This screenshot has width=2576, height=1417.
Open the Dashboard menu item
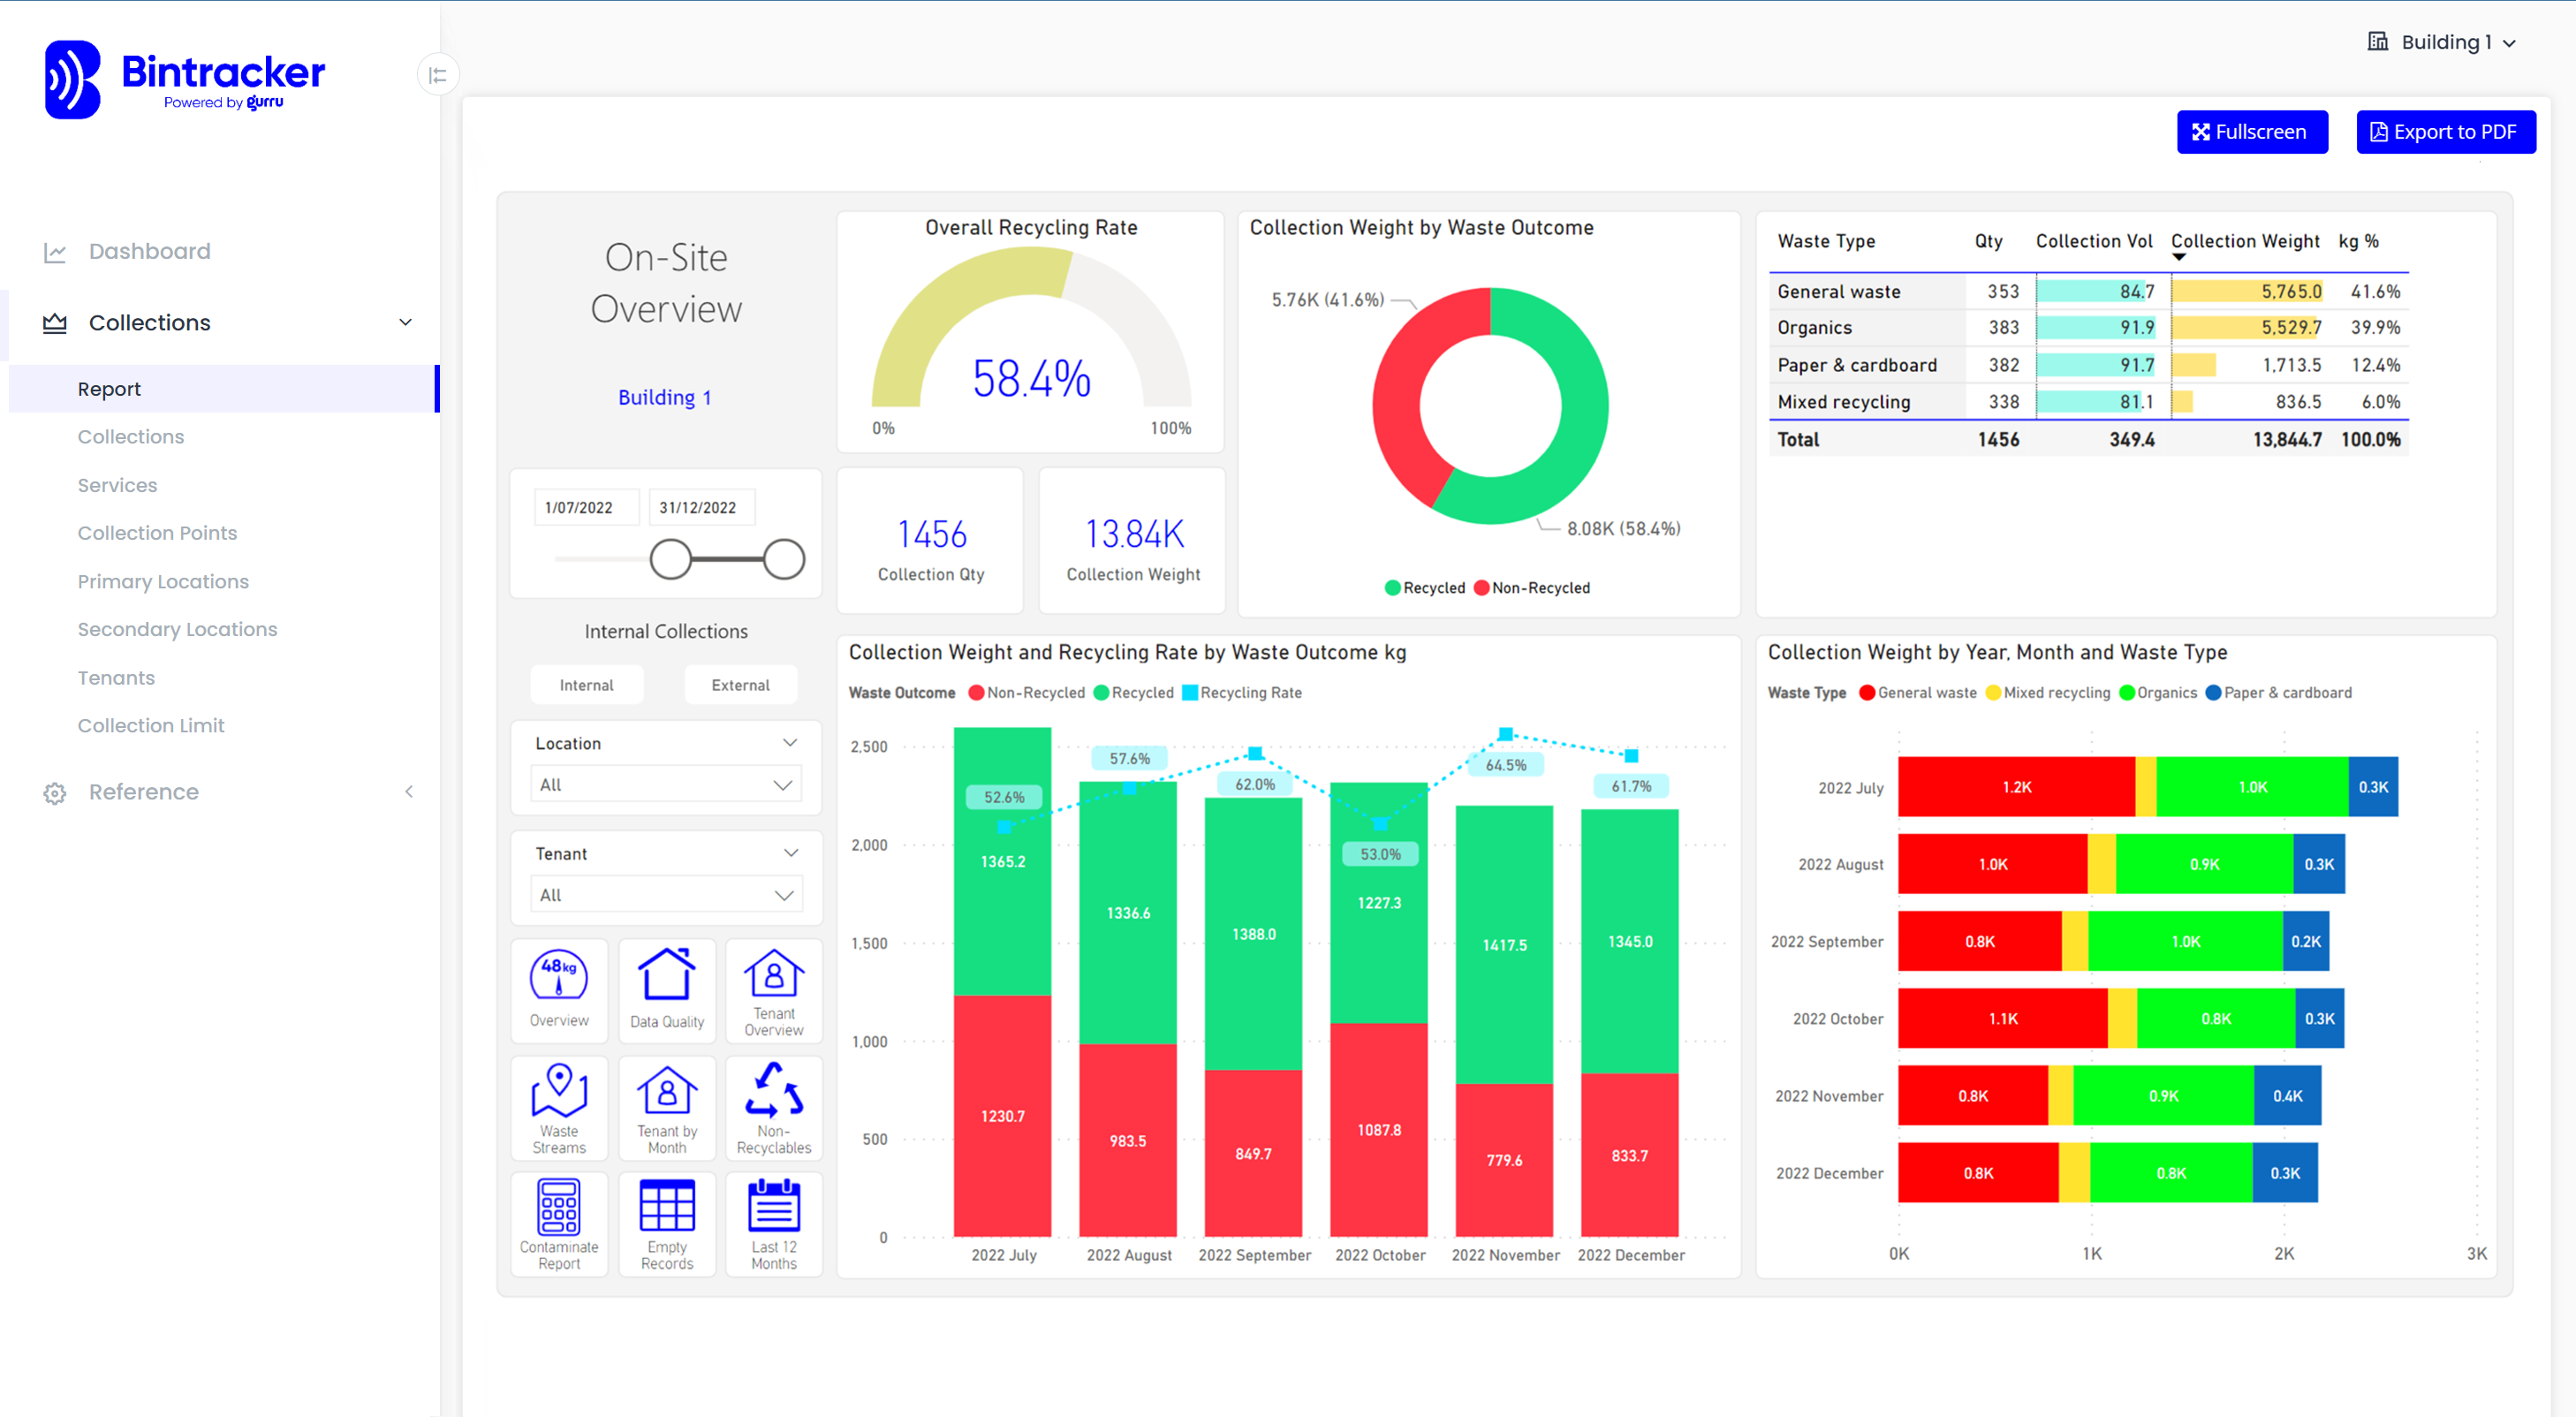point(150,249)
